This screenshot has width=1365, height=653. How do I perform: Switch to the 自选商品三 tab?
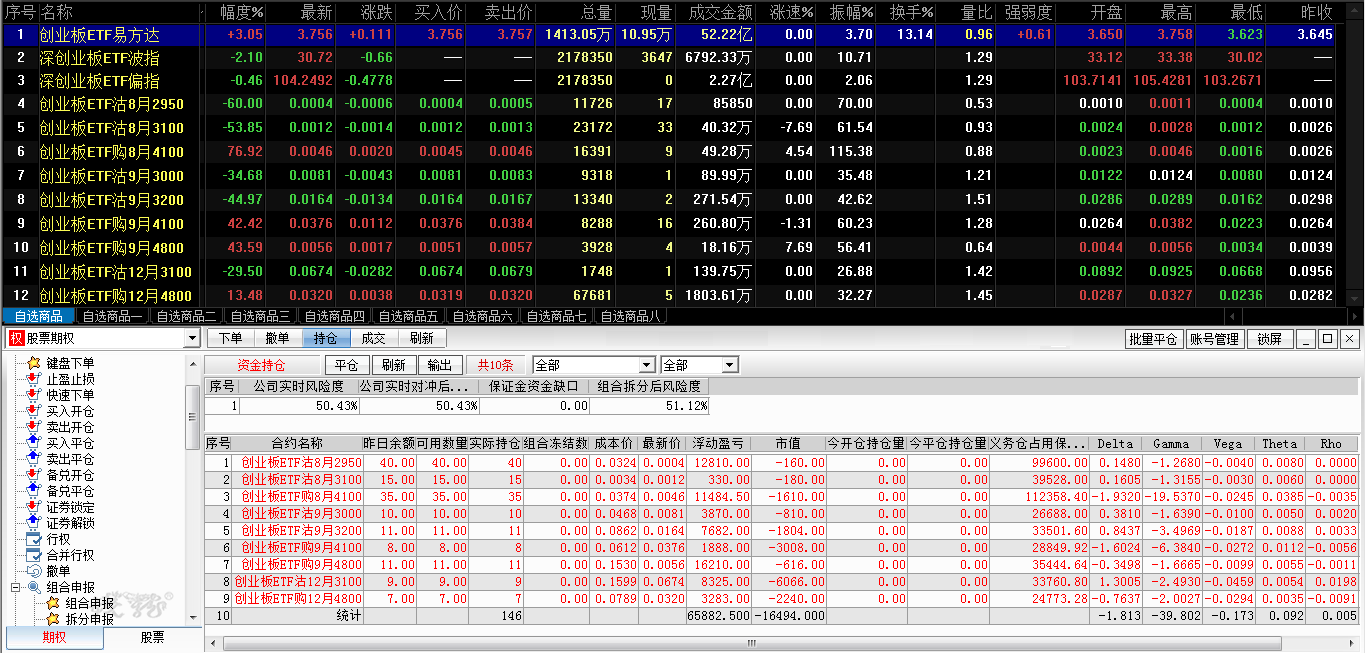click(x=260, y=316)
